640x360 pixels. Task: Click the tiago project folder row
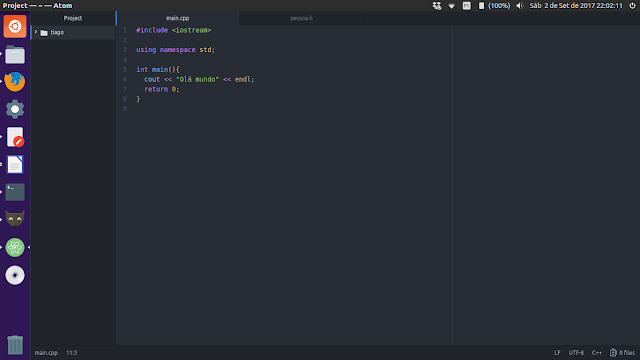point(73,32)
